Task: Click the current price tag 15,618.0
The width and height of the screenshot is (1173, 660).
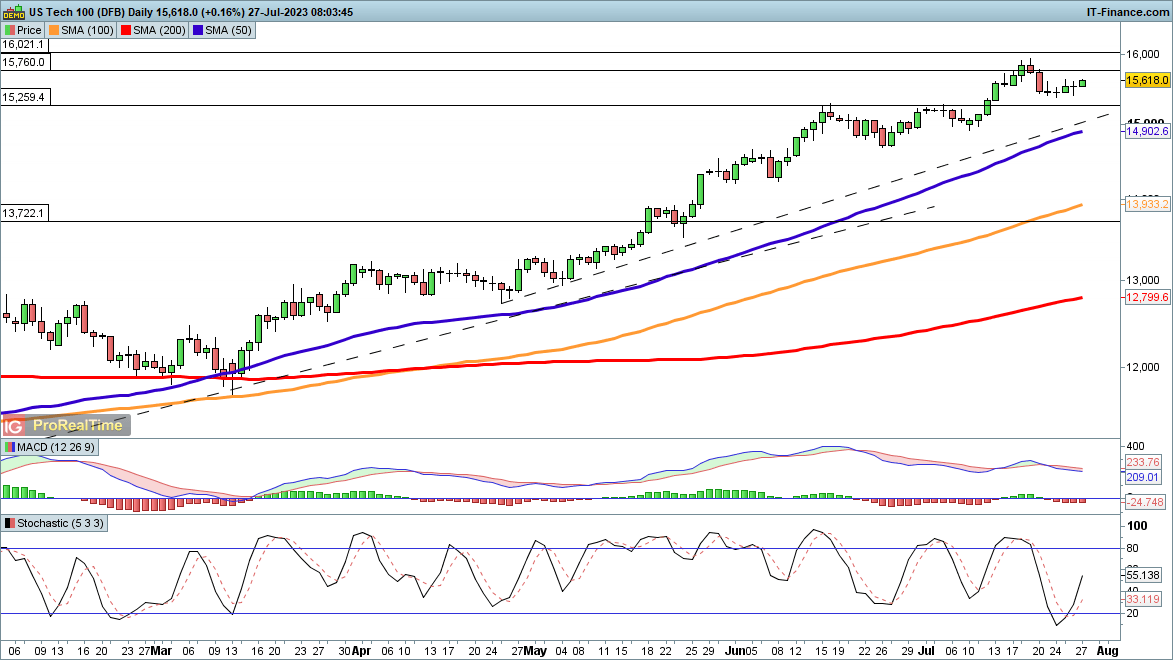Action: 1147,80
